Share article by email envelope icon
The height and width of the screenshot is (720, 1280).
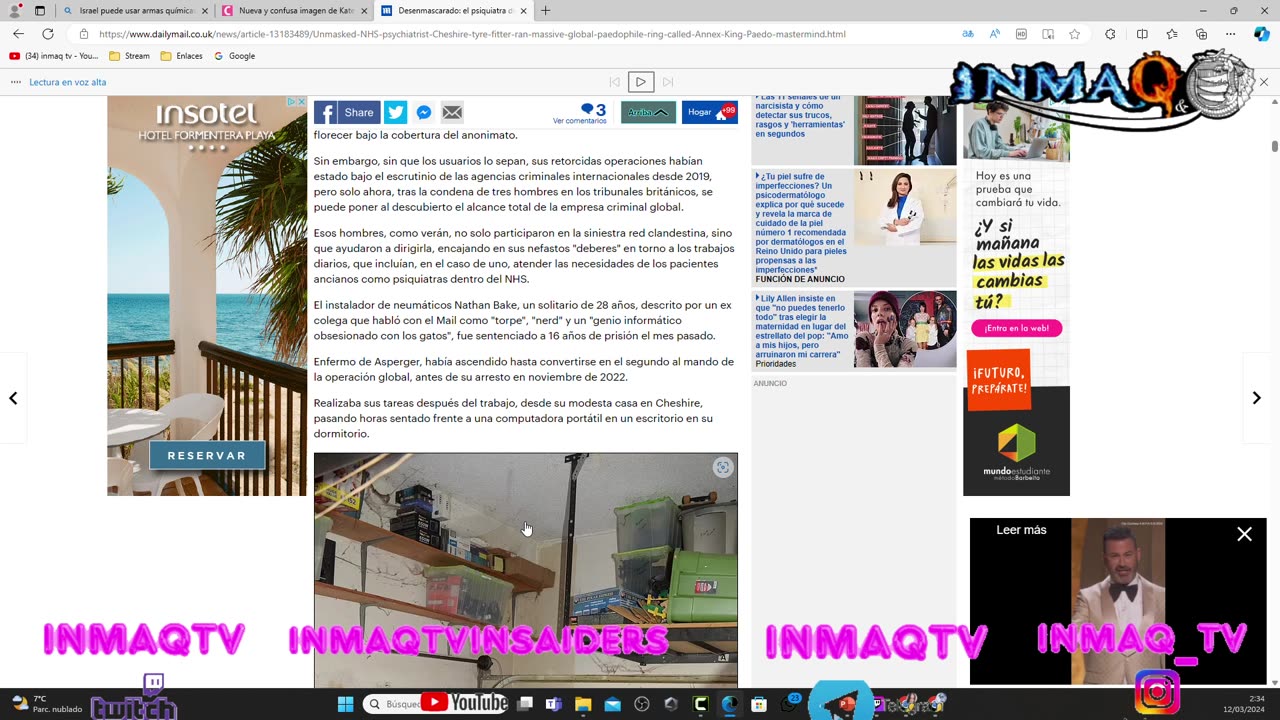452,113
